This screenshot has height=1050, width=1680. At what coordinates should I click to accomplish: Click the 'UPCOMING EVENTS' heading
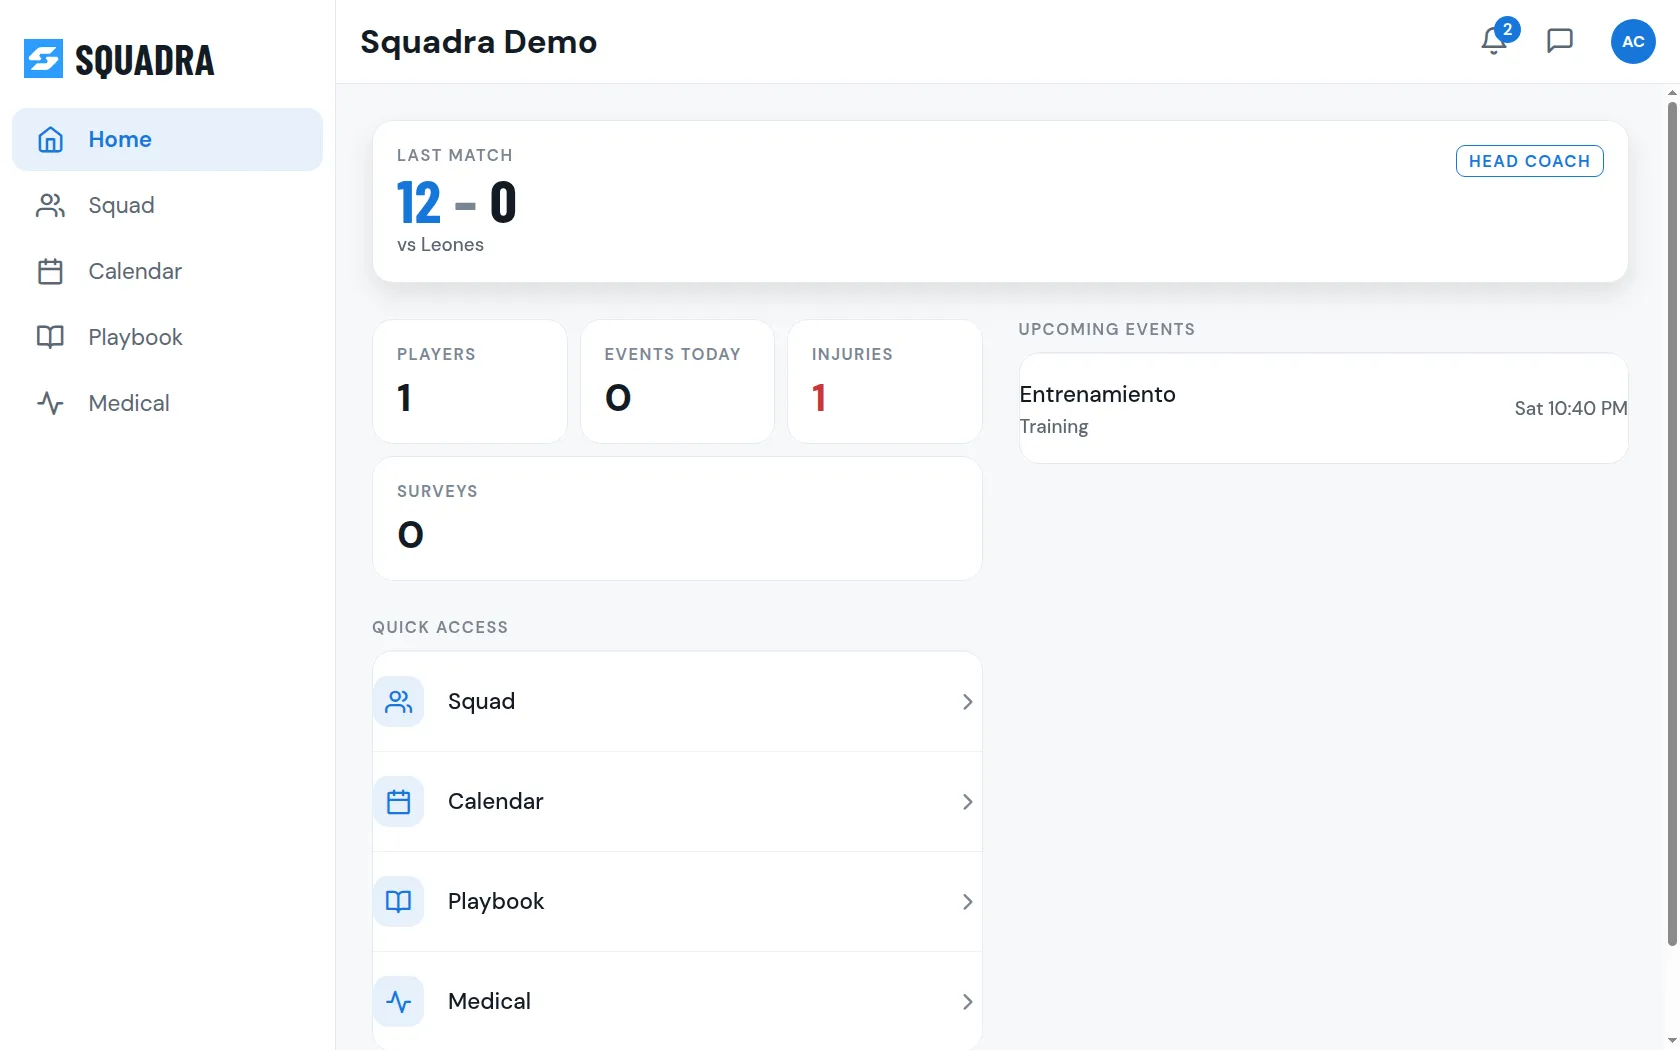click(x=1107, y=329)
